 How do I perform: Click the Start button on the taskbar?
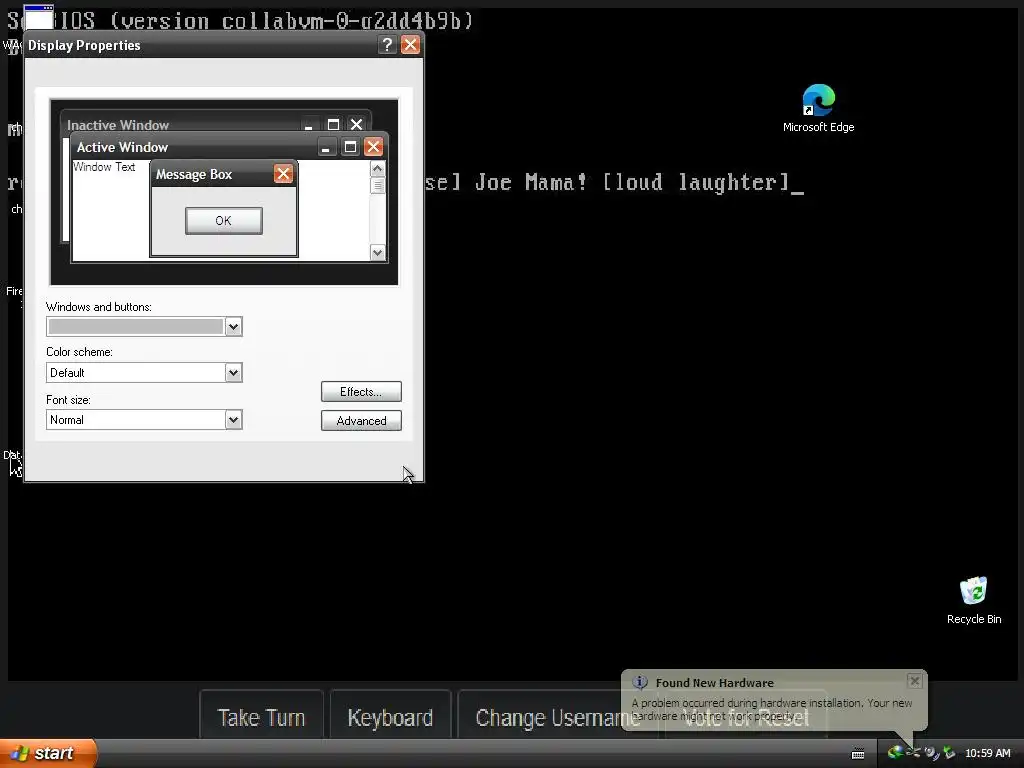tap(48, 753)
